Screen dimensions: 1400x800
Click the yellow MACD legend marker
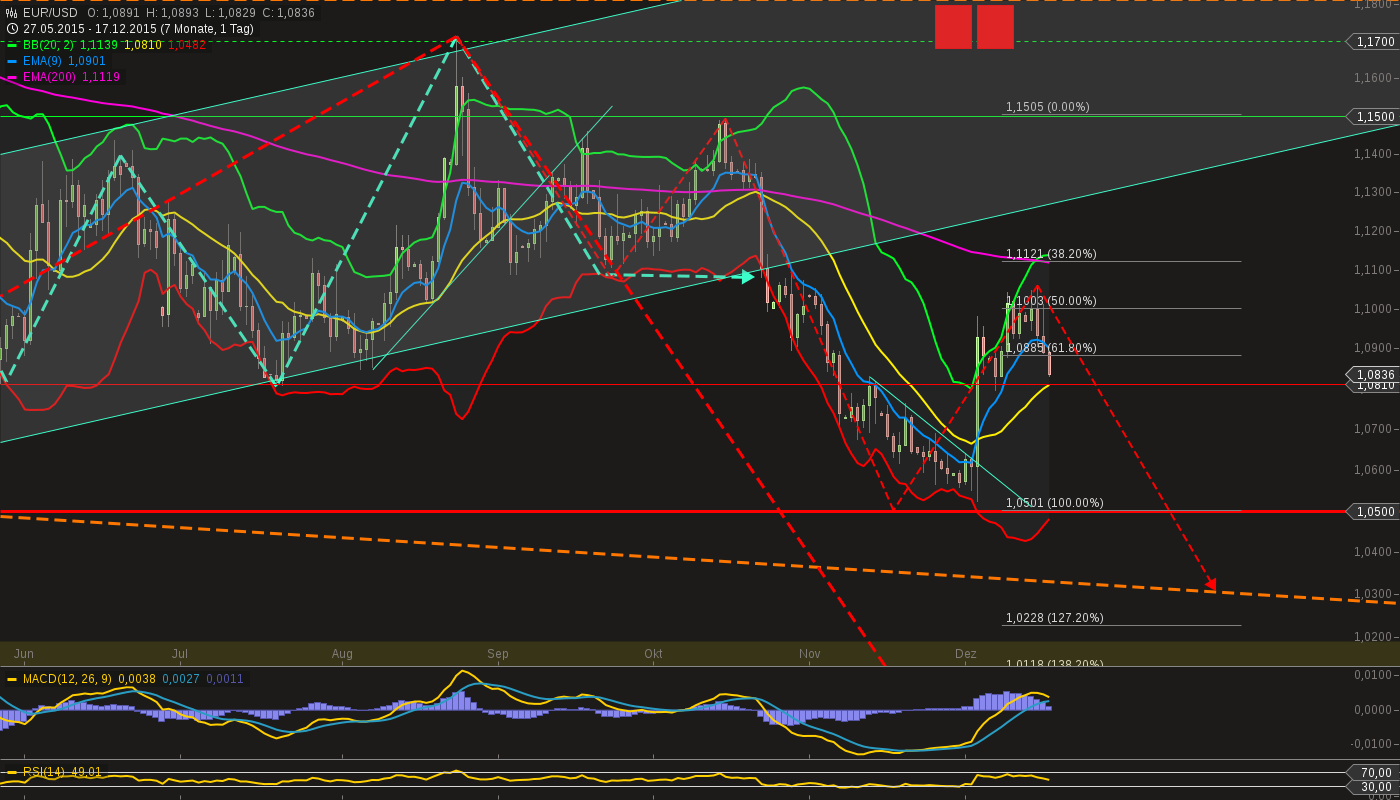12,679
